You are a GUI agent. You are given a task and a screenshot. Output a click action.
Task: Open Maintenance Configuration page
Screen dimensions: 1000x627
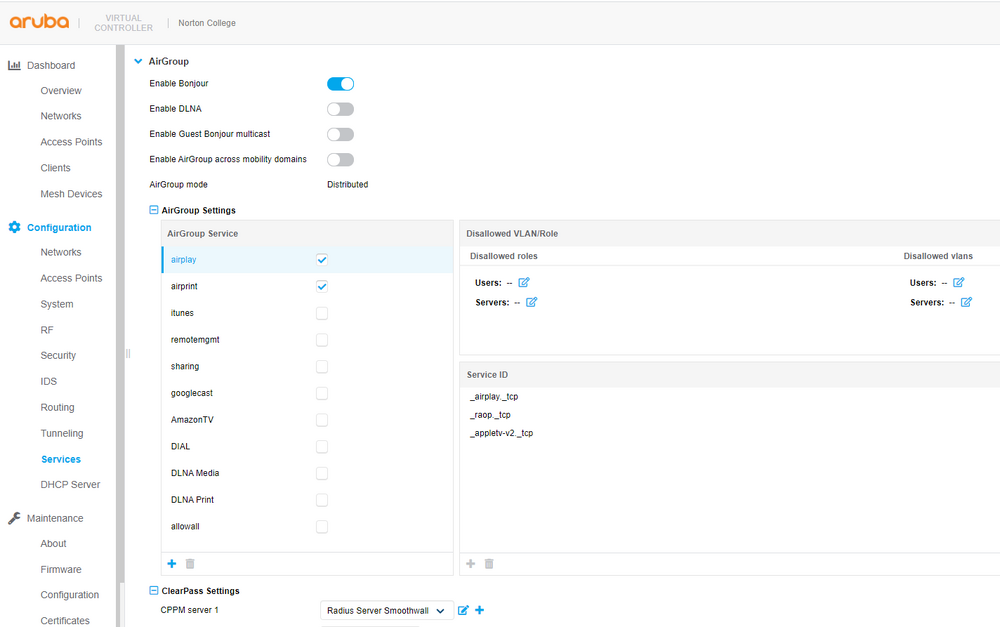point(70,595)
